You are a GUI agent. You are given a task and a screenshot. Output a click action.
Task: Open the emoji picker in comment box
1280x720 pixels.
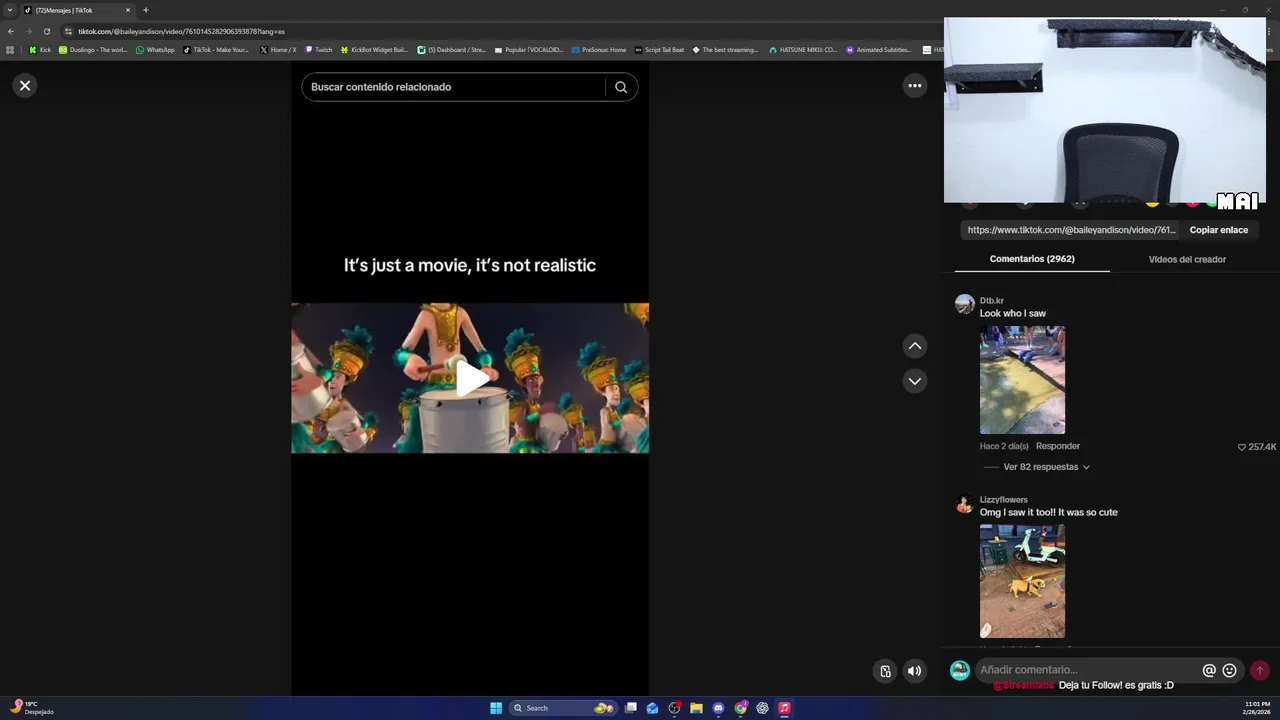(1229, 670)
